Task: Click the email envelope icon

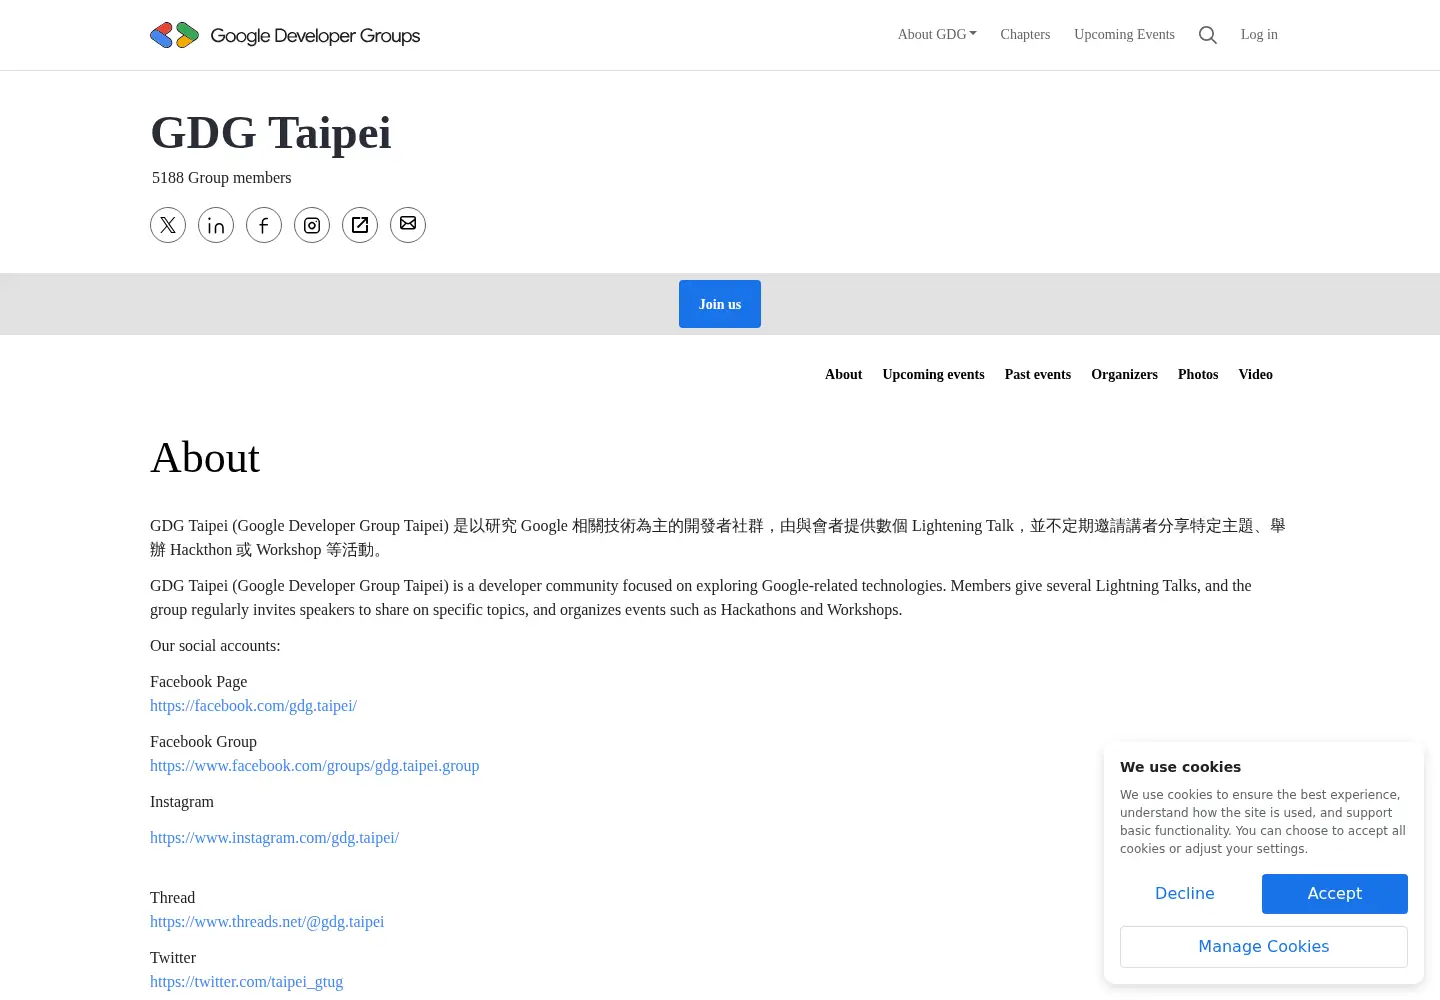Action: tap(408, 225)
